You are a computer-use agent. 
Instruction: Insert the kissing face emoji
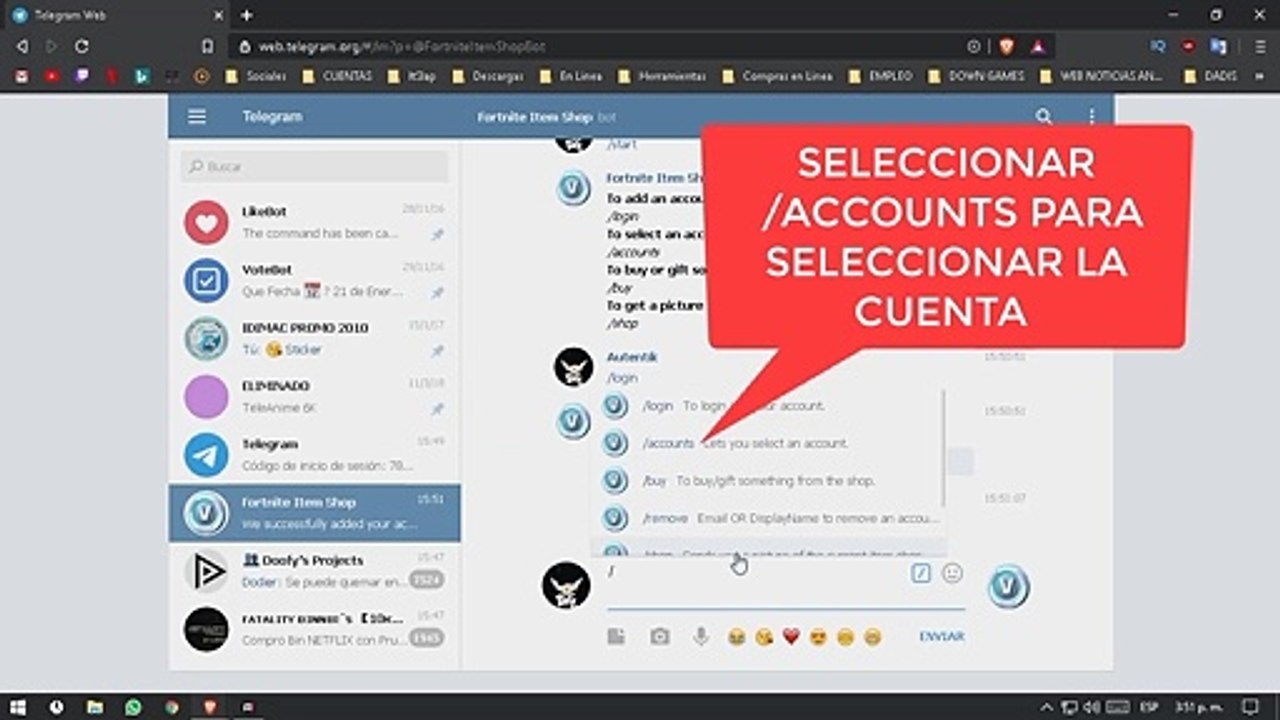[764, 636]
